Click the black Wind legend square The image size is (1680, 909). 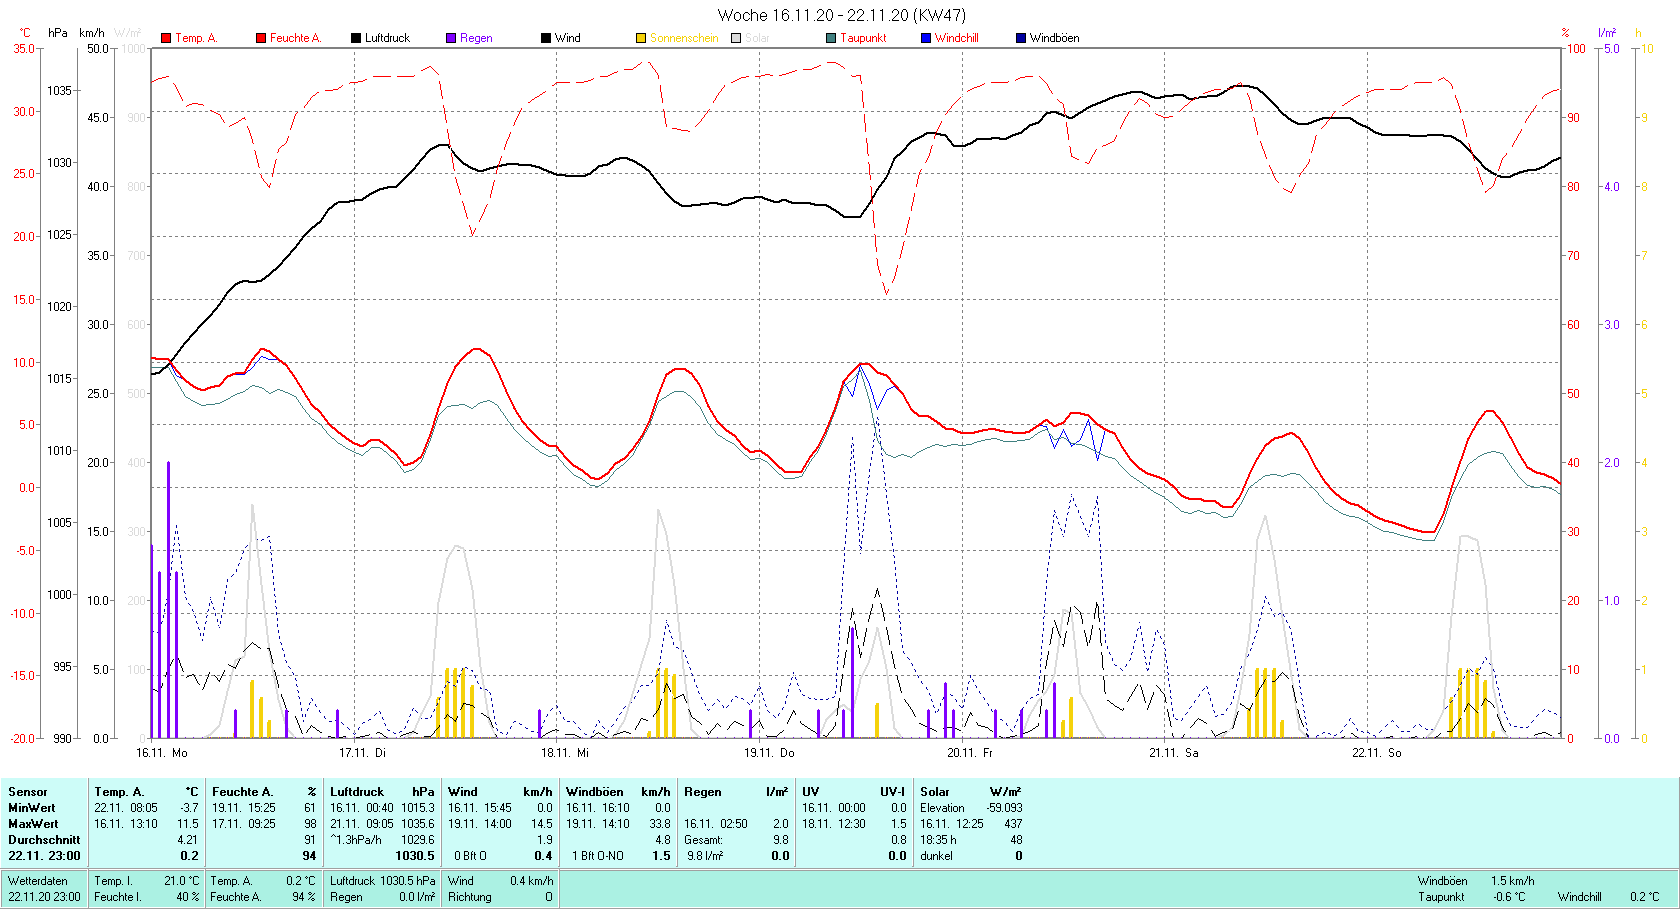point(546,38)
